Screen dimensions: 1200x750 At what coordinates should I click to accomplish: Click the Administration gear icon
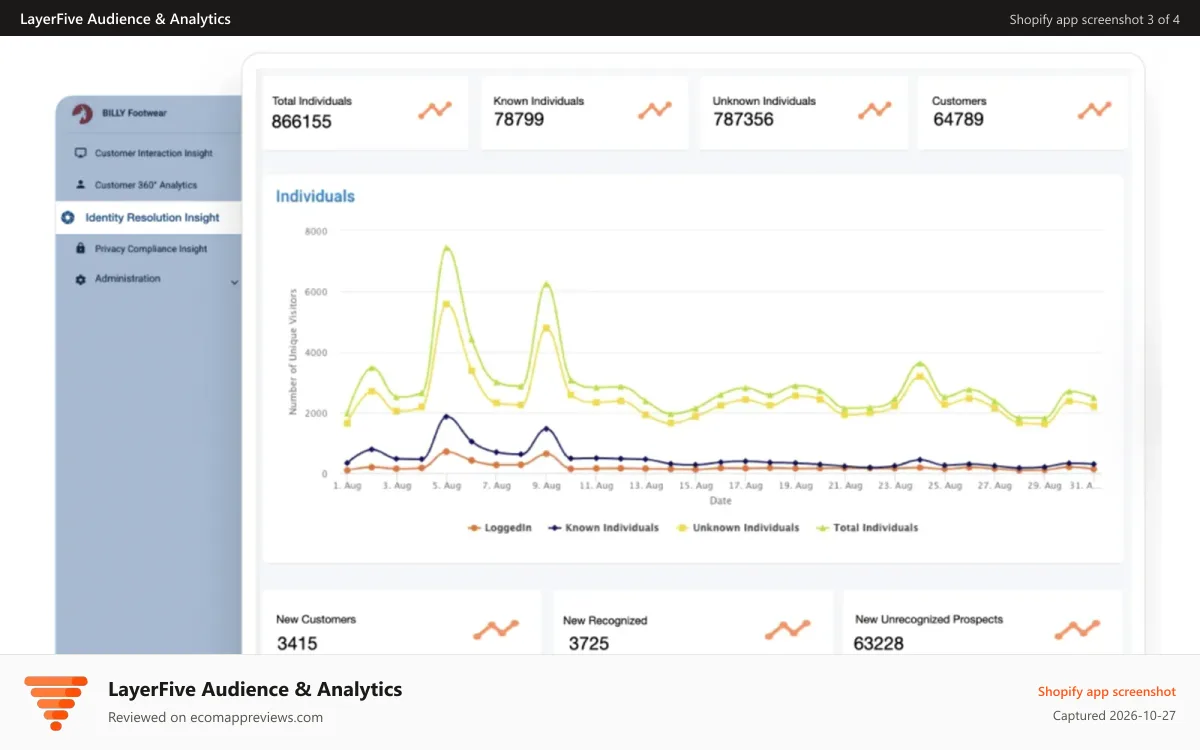[81, 279]
